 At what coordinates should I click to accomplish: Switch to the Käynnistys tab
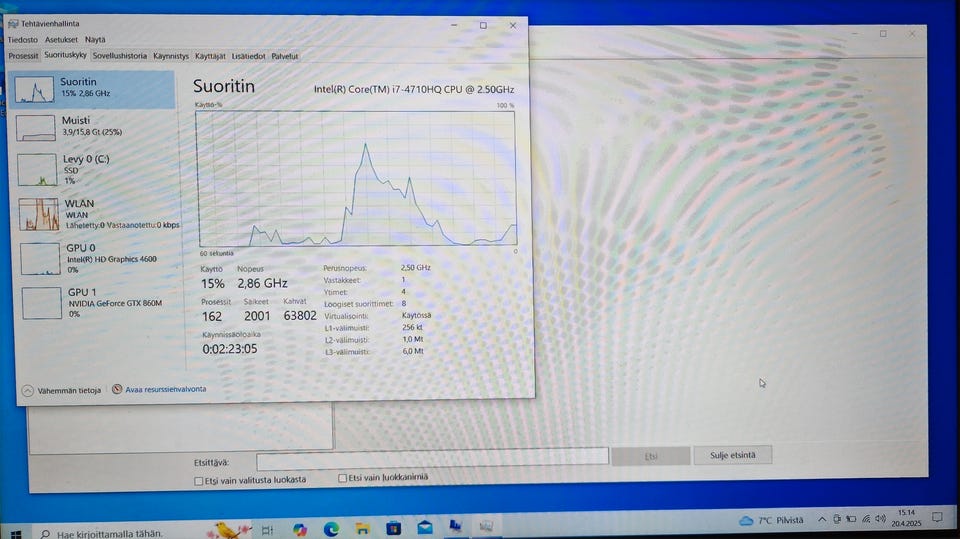click(x=171, y=56)
